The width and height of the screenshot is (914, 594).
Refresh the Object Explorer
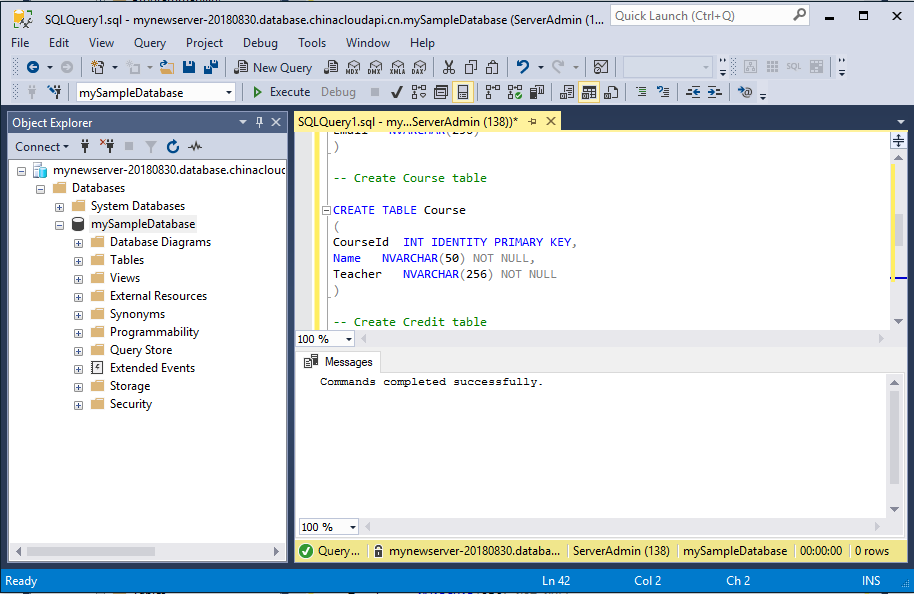pos(173,146)
